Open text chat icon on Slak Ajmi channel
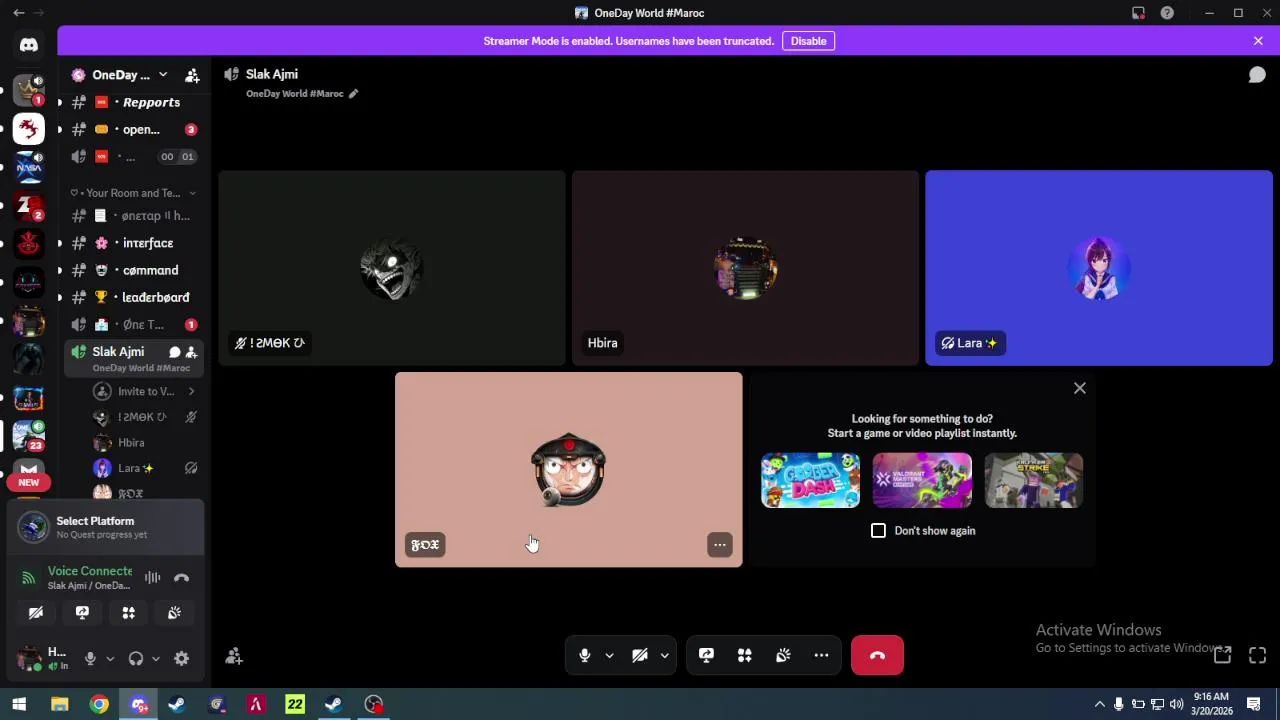 click(x=174, y=352)
